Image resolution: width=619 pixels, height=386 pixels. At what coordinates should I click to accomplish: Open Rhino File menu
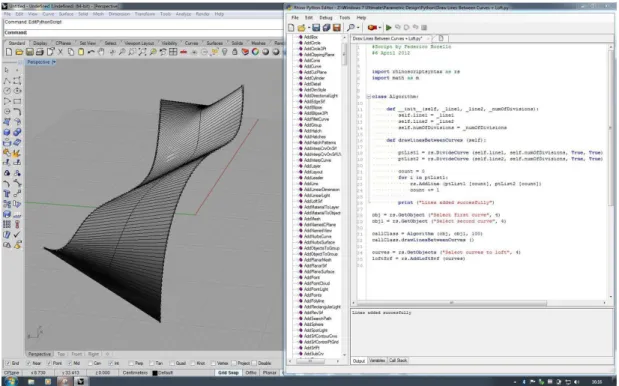(8, 14)
